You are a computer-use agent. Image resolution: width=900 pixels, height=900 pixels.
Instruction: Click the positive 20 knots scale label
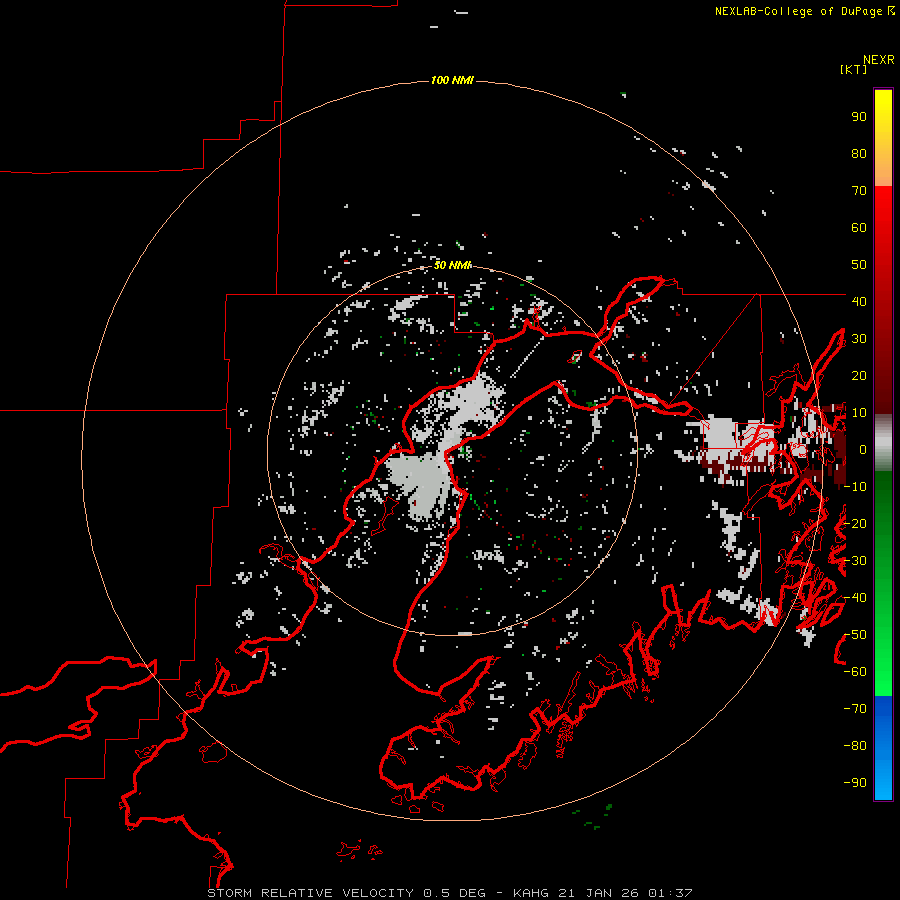tap(859, 375)
